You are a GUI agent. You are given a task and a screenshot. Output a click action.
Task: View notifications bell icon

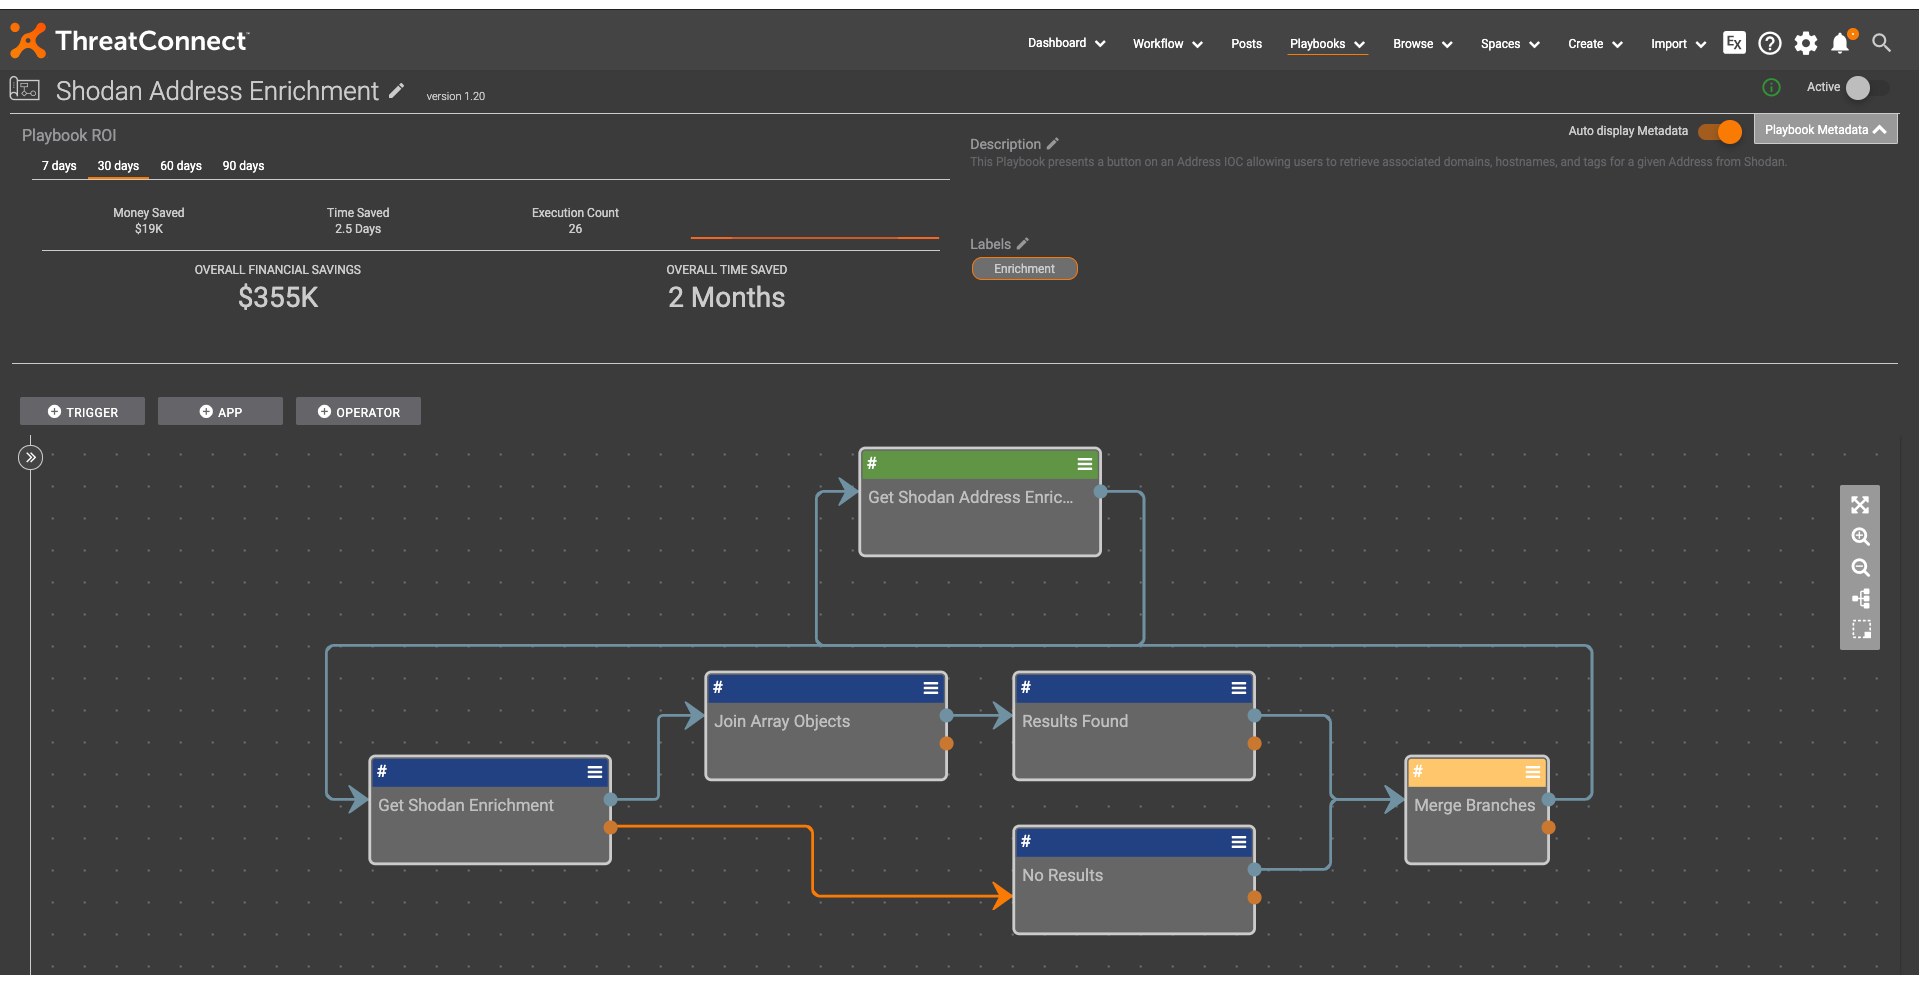1842,42
